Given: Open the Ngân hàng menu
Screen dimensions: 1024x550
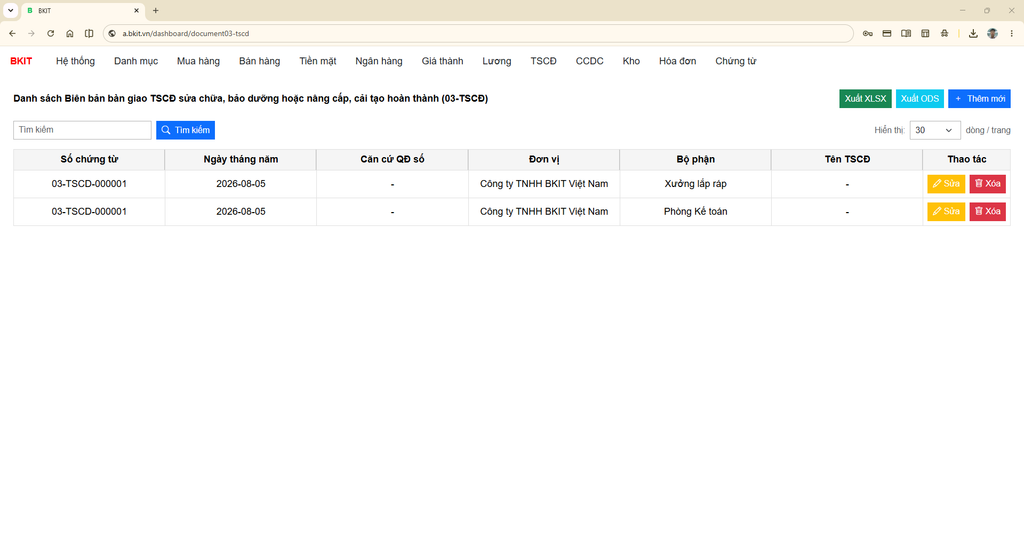Looking at the screenshot, I should (x=379, y=61).
